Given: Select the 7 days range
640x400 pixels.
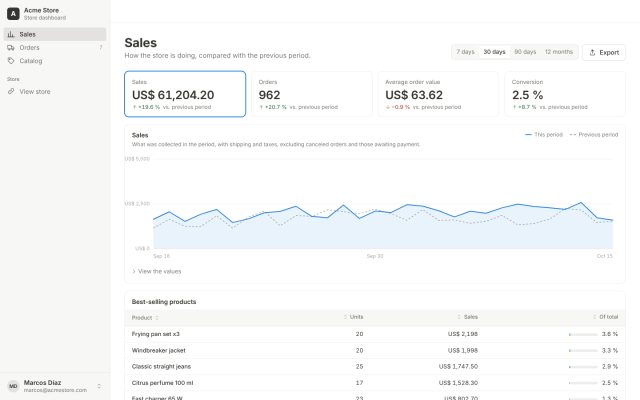Looking at the screenshot, I should (465, 52).
